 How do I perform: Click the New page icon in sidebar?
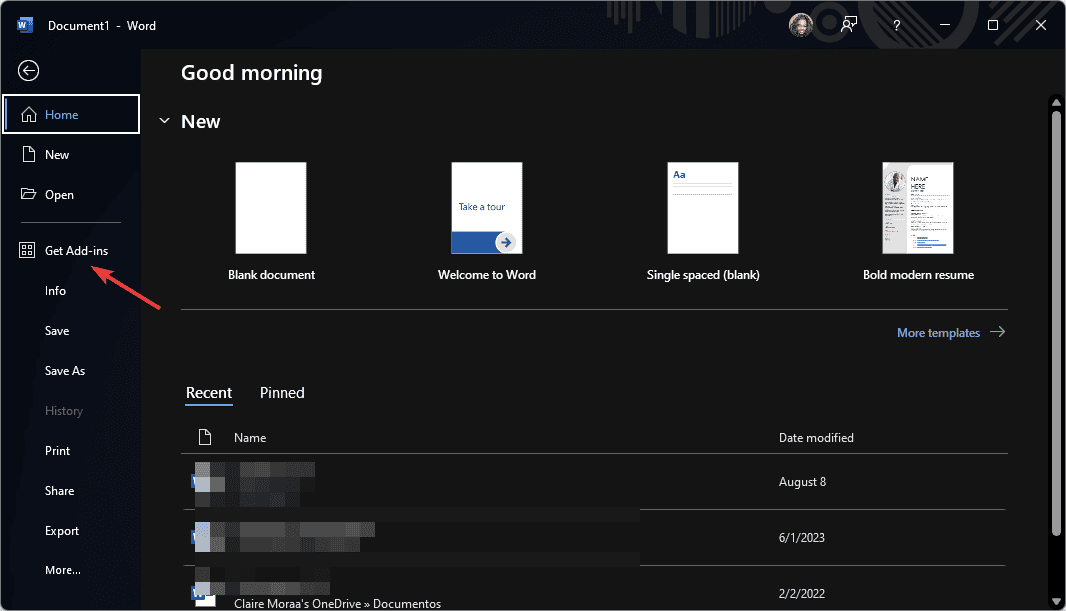pos(29,154)
